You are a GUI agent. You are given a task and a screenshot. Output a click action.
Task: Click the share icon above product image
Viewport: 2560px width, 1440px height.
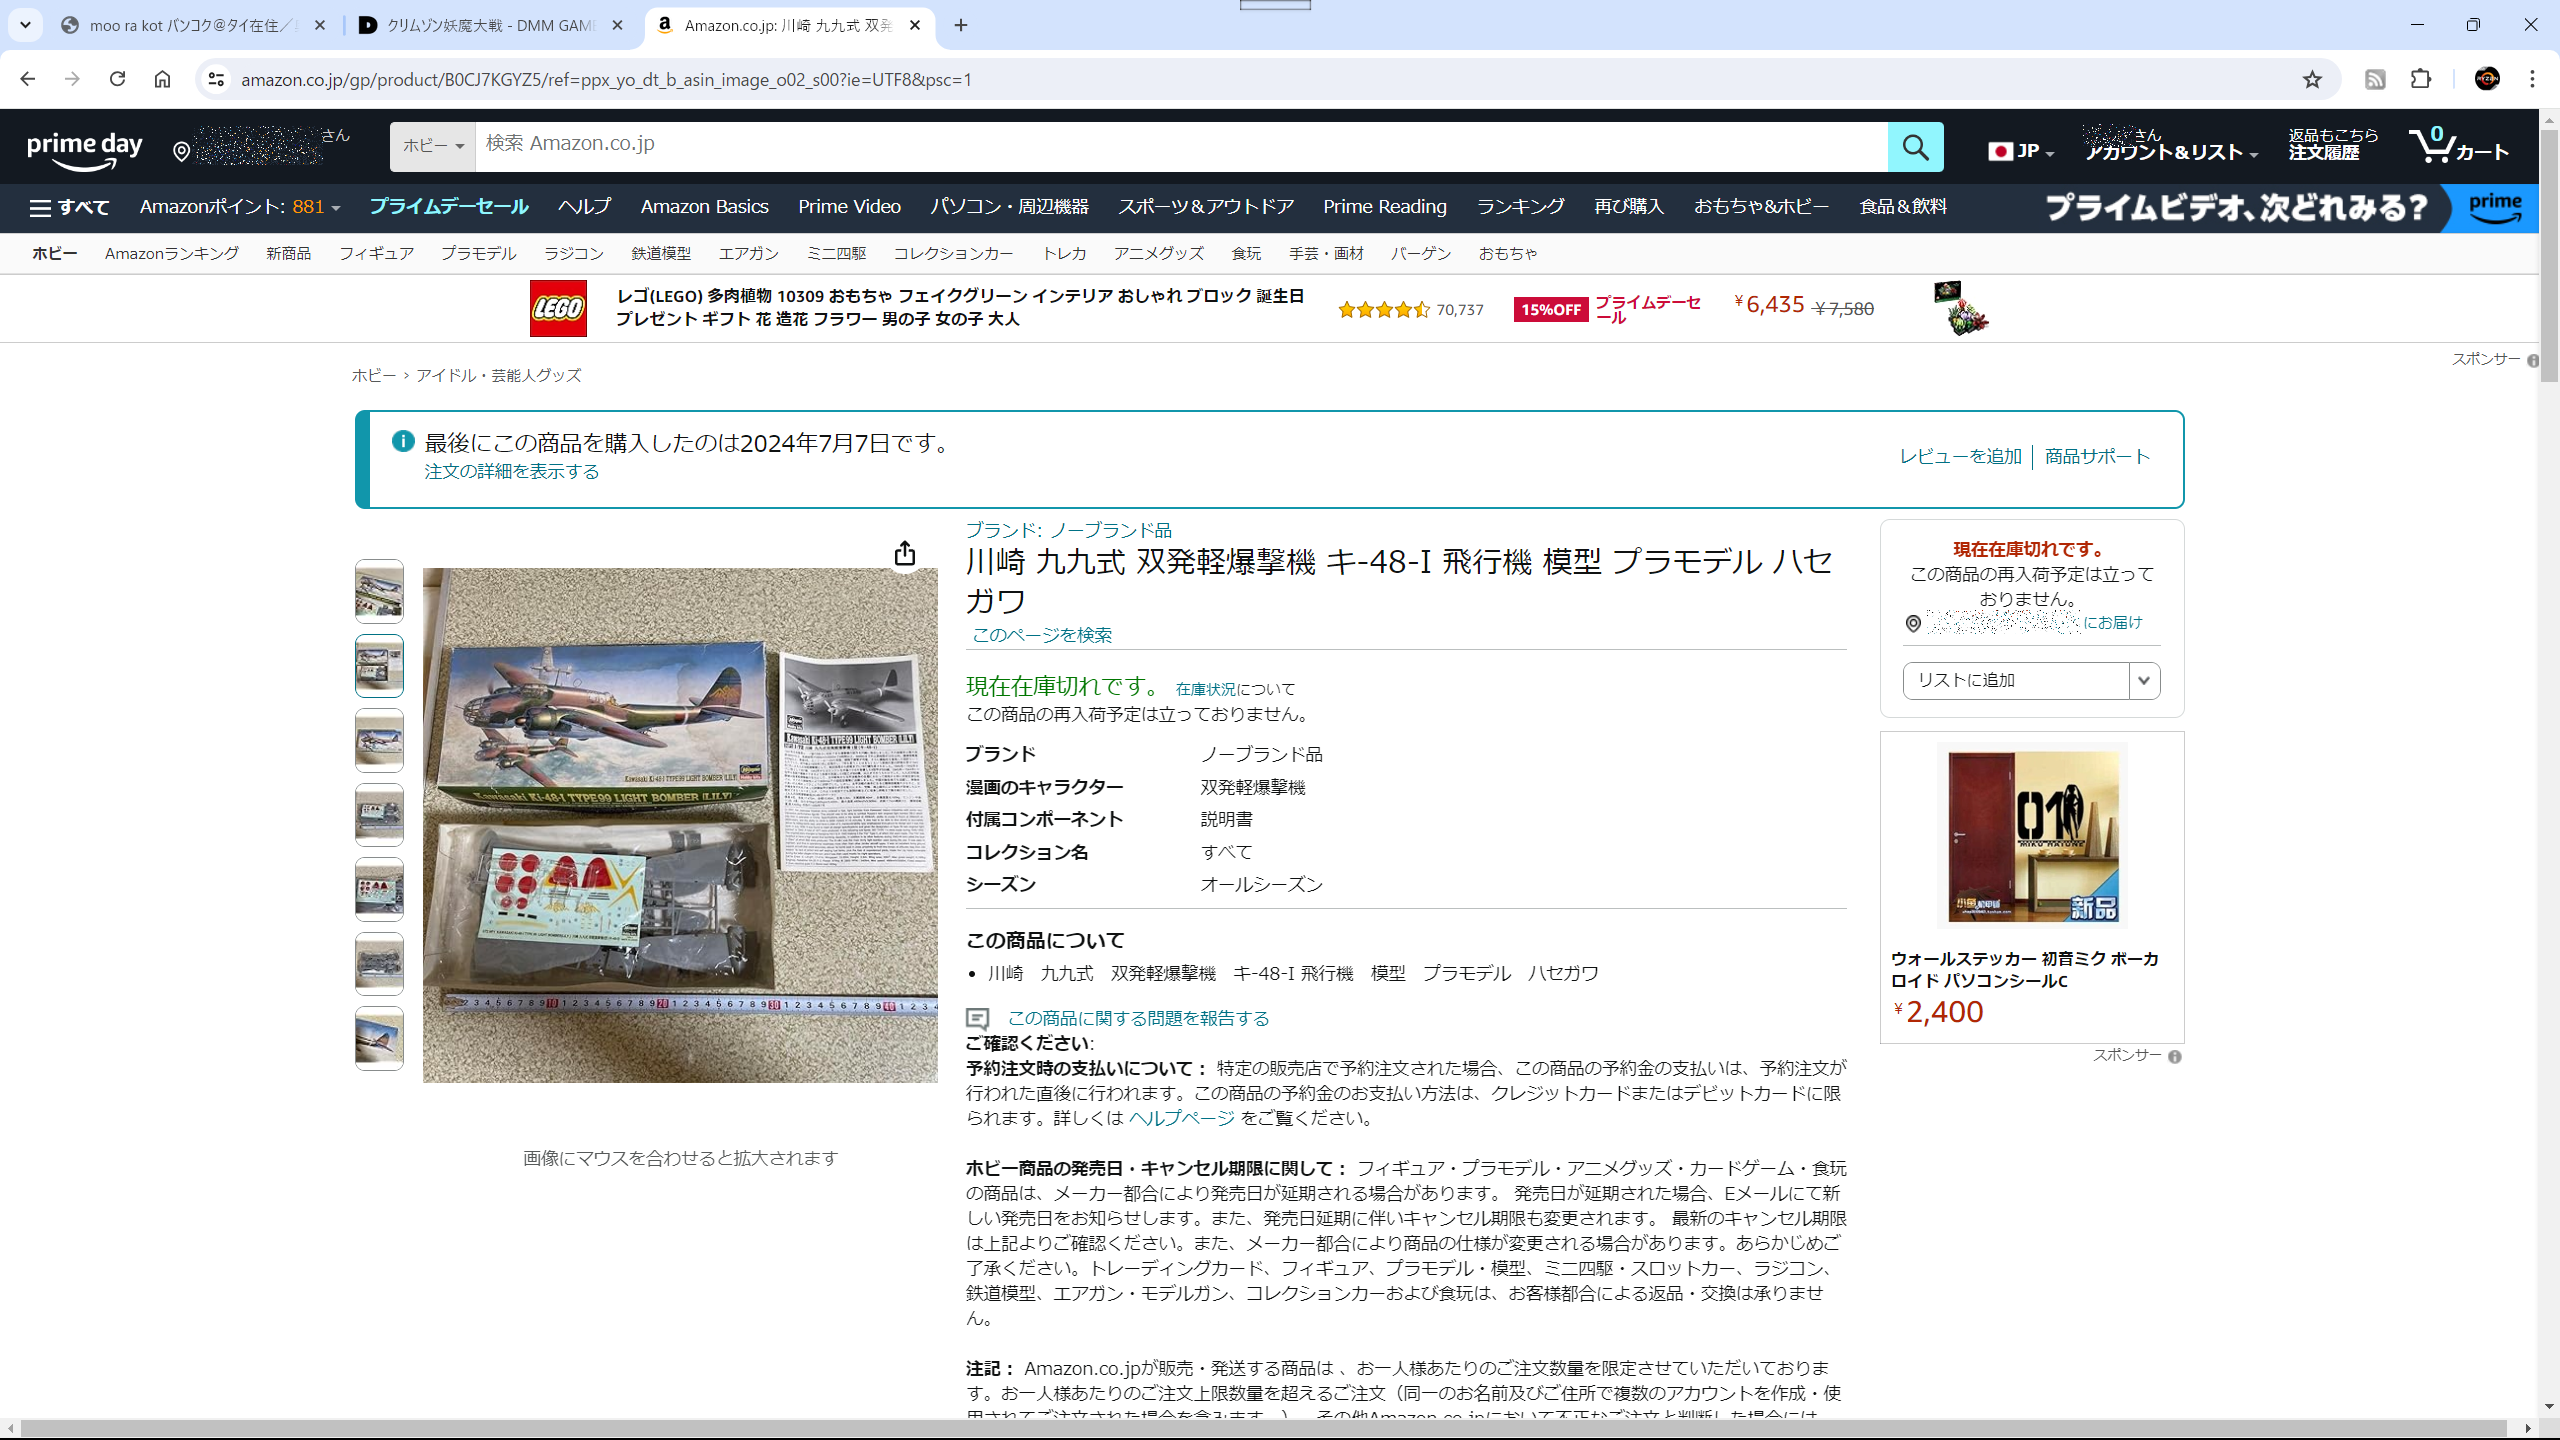(x=904, y=553)
